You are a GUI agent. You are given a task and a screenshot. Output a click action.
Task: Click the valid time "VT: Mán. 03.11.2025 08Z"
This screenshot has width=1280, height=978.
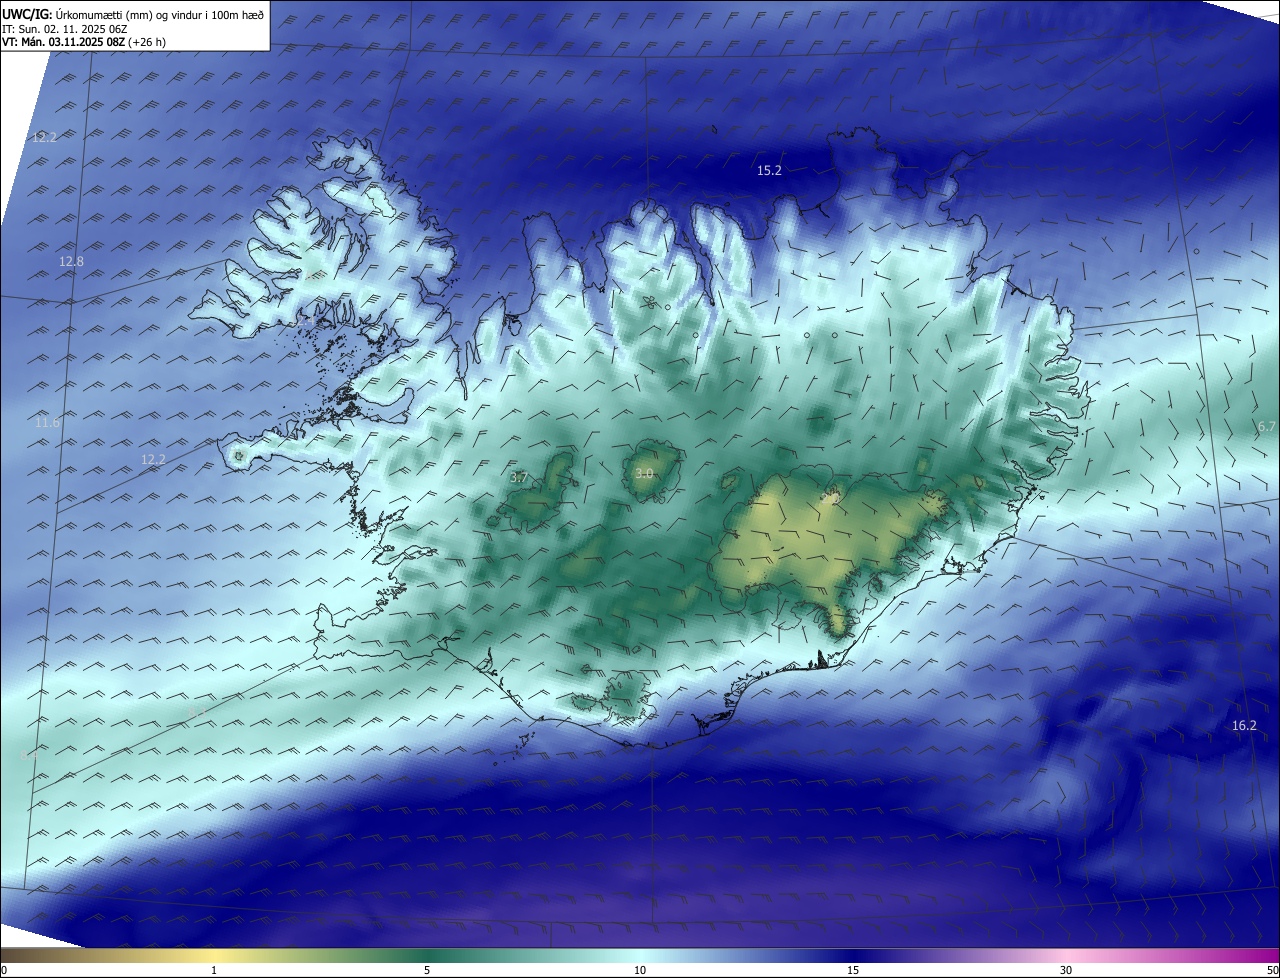click(63, 42)
